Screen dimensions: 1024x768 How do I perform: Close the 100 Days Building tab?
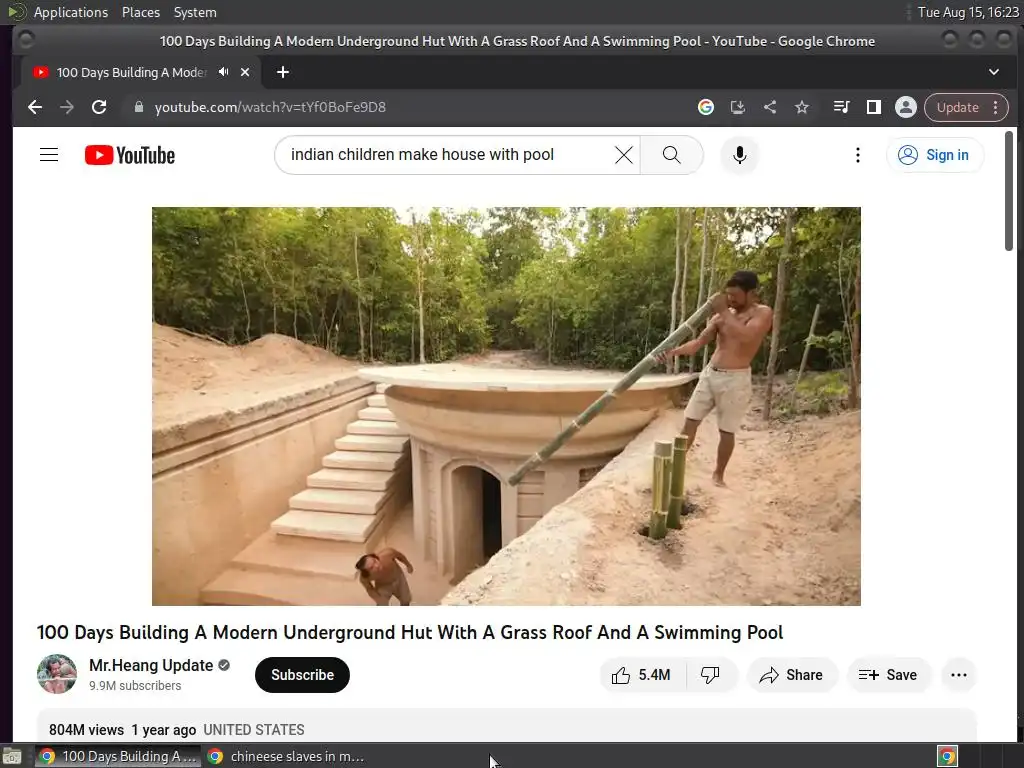245,72
